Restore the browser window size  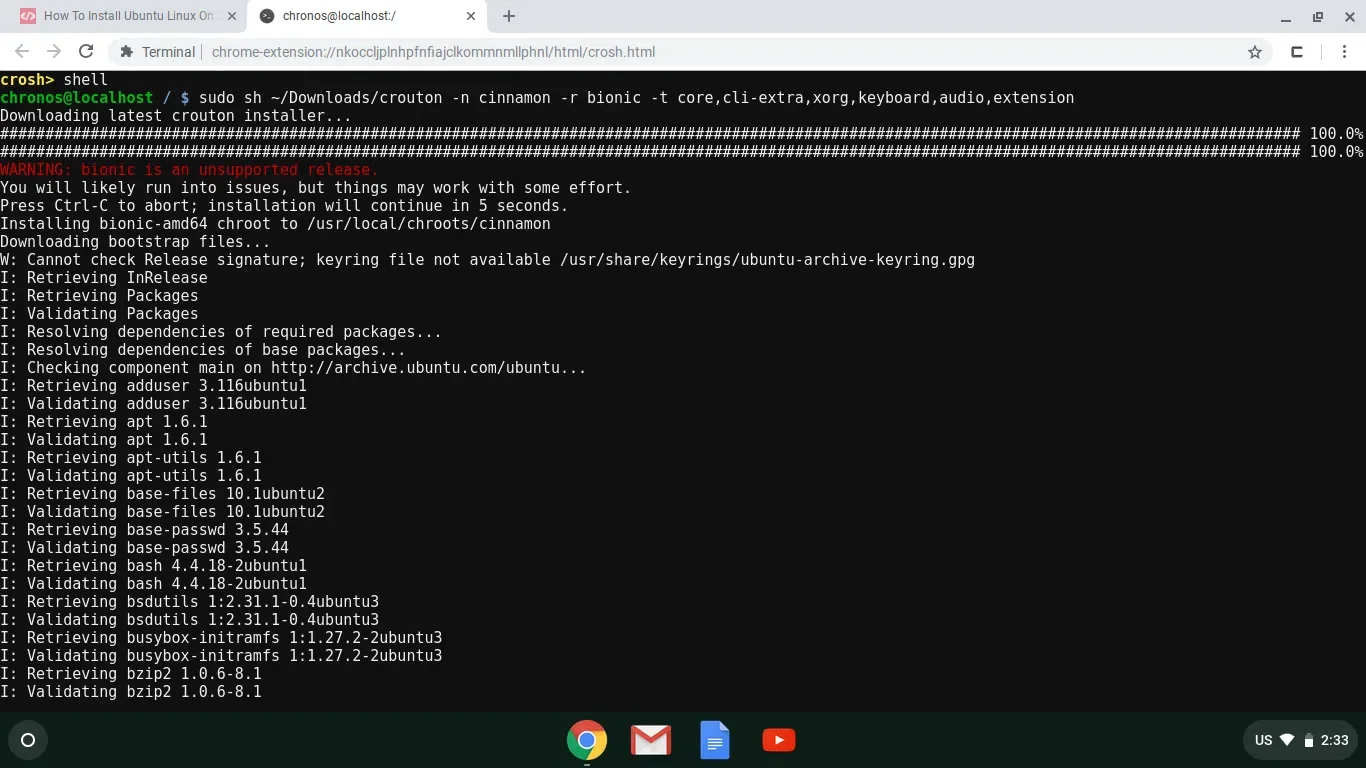pos(1317,17)
